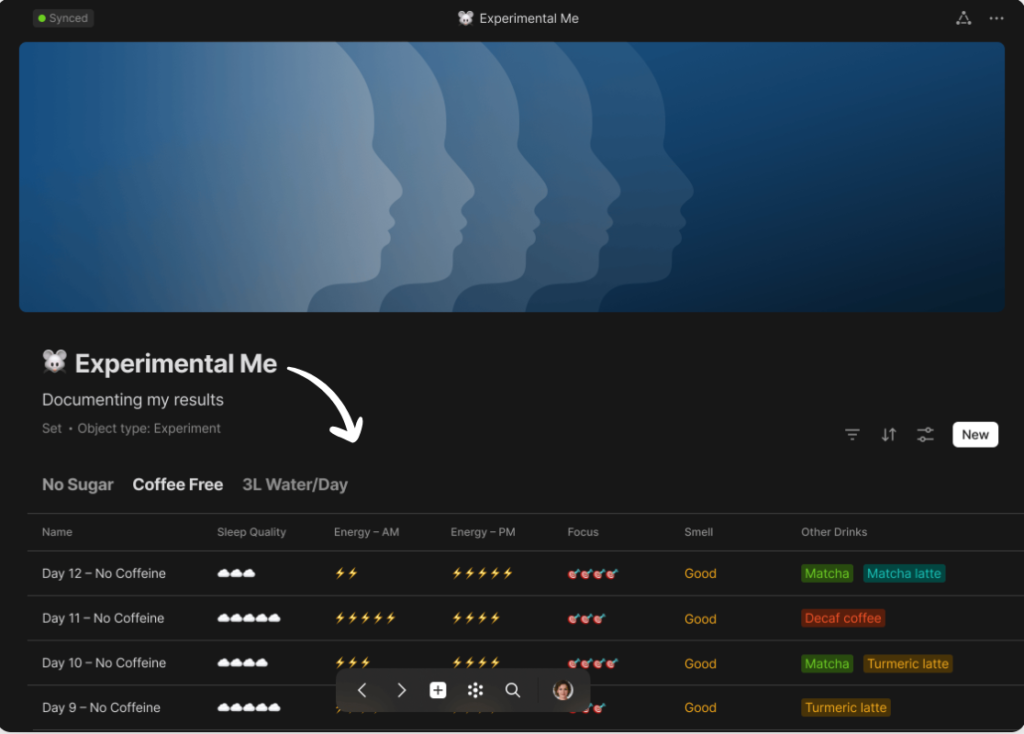Click Day 10 Energy PM lightning rating

(x=476, y=663)
